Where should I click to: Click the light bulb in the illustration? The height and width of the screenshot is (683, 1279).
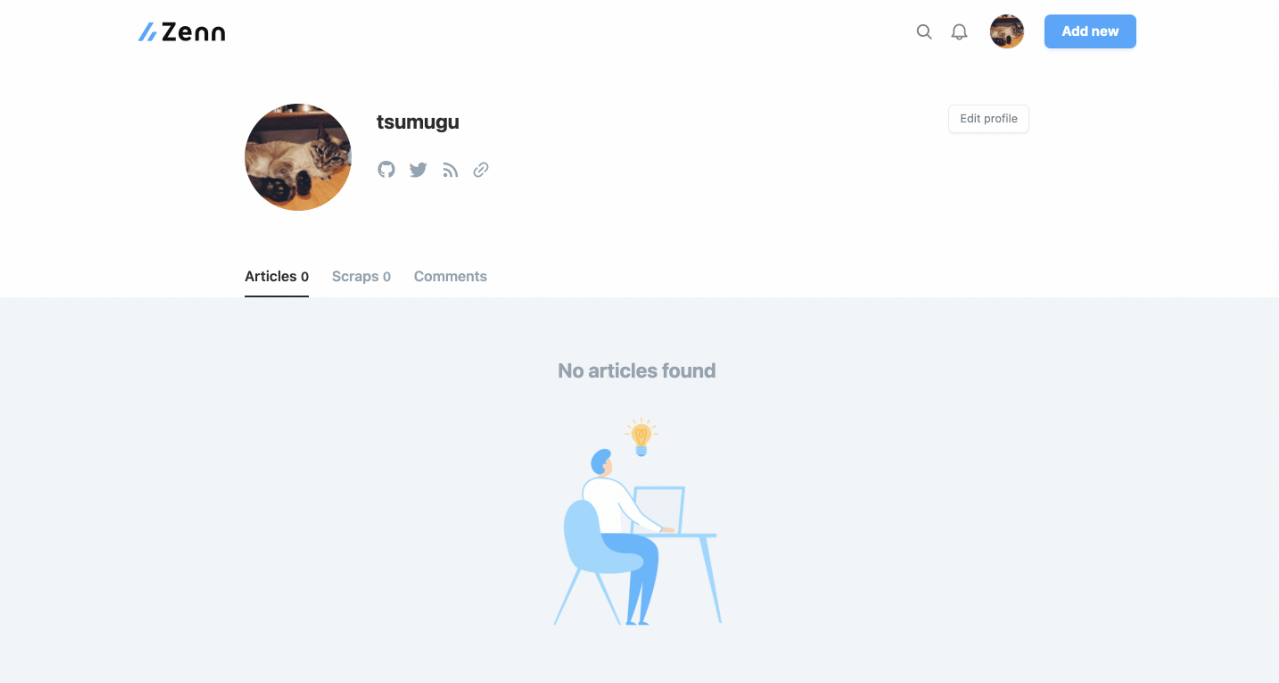tap(642, 436)
